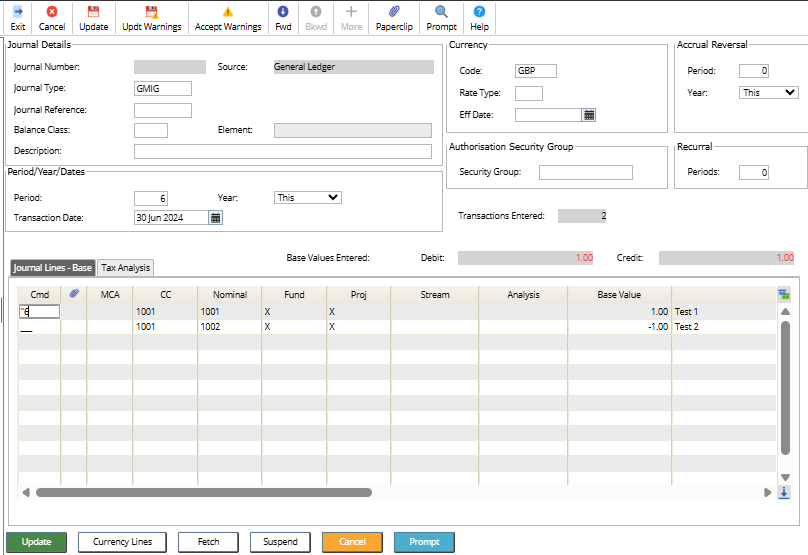Click the Updt Warnings toolbar icon
808x555 pixels.
pyautogui.click(x=152, y=12)
